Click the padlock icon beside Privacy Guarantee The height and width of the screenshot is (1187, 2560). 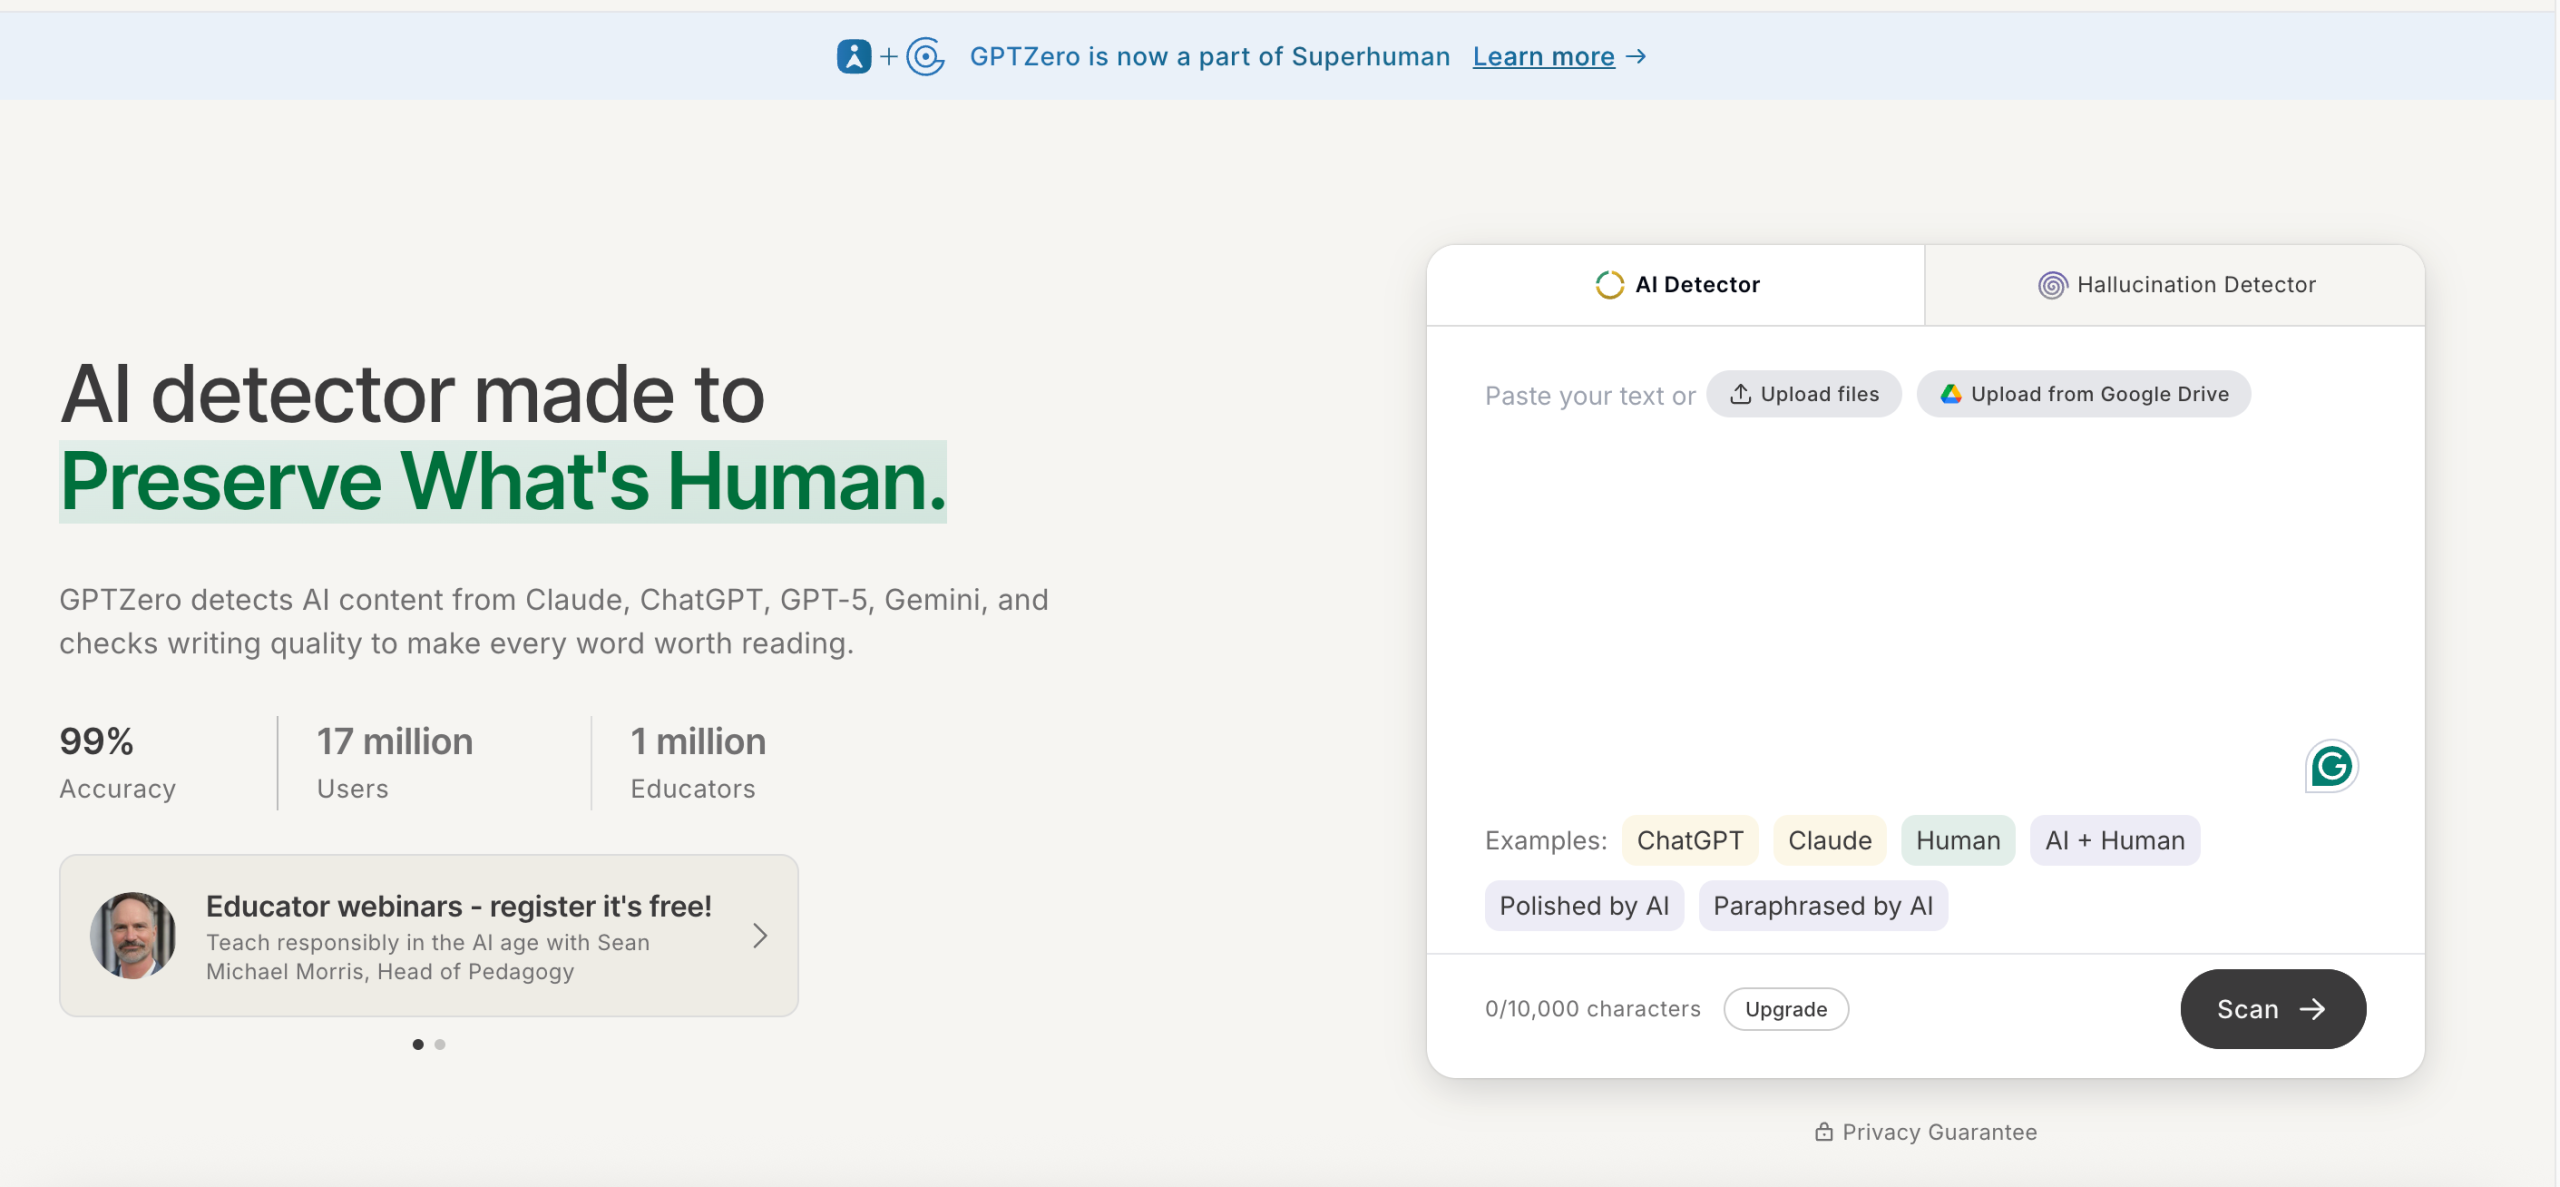pyautogui.click(x=1824, y=1132)
